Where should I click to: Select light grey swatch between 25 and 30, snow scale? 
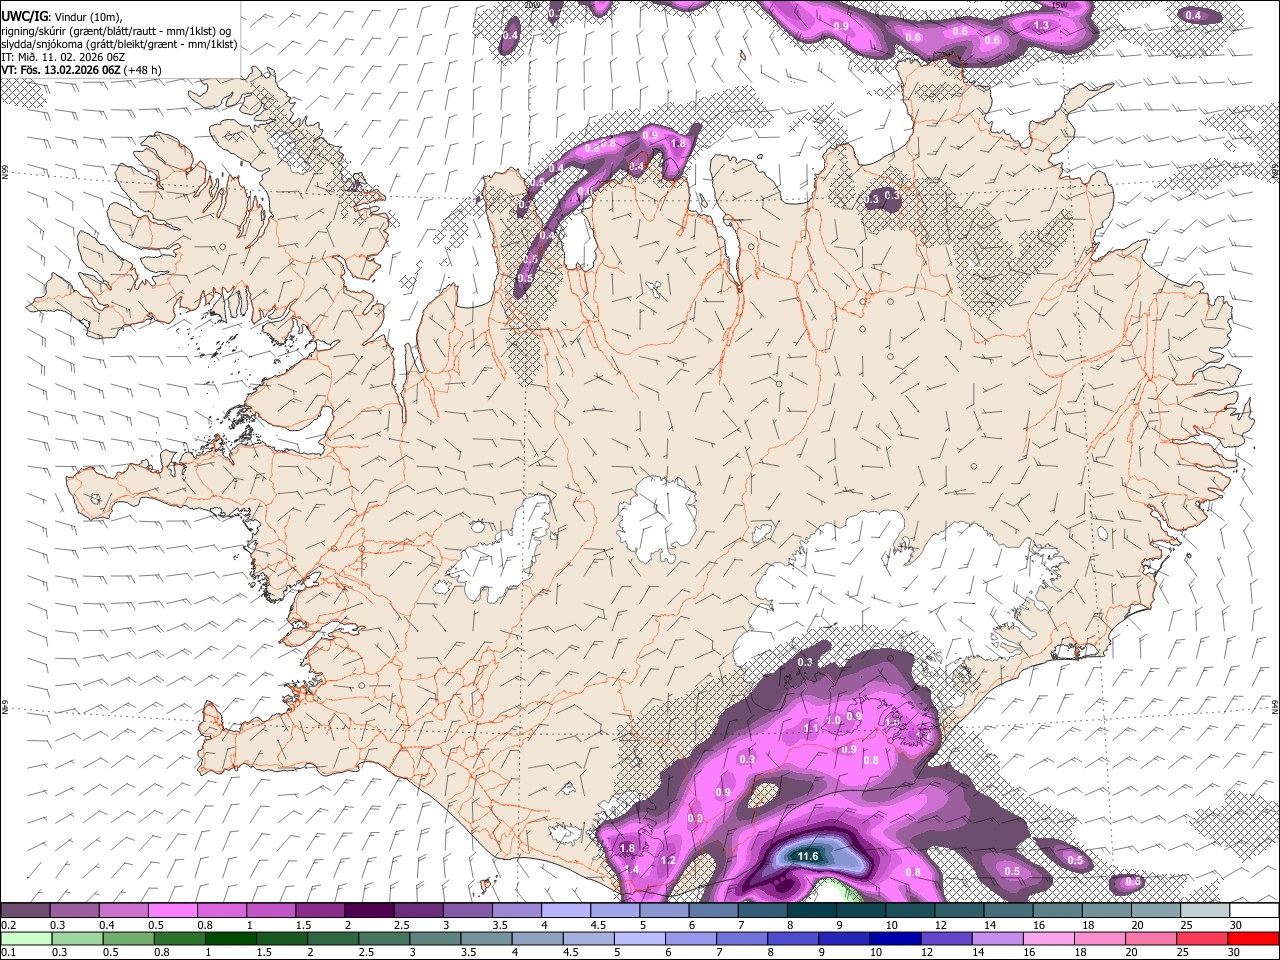1205,911
